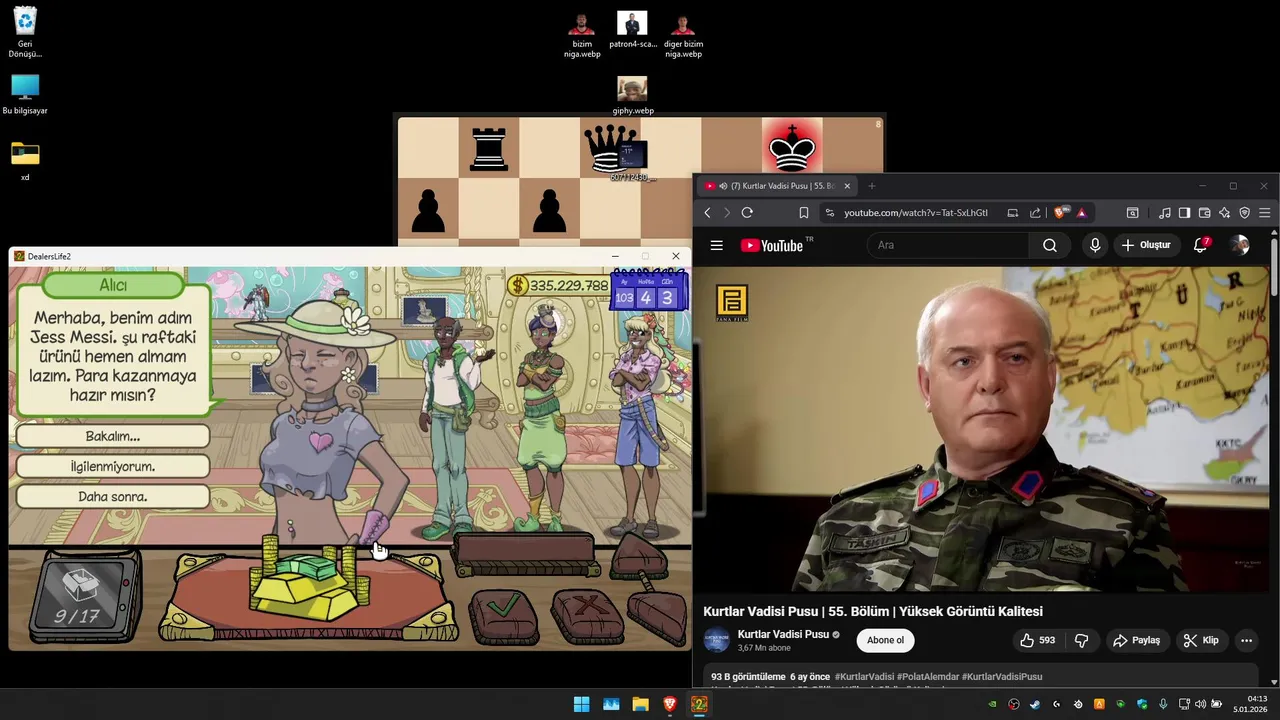Image resolution: width=1280 pixels, height=720 pixels.
Task: Toggle the browser sidebar panel
Action: [1184, 213]
